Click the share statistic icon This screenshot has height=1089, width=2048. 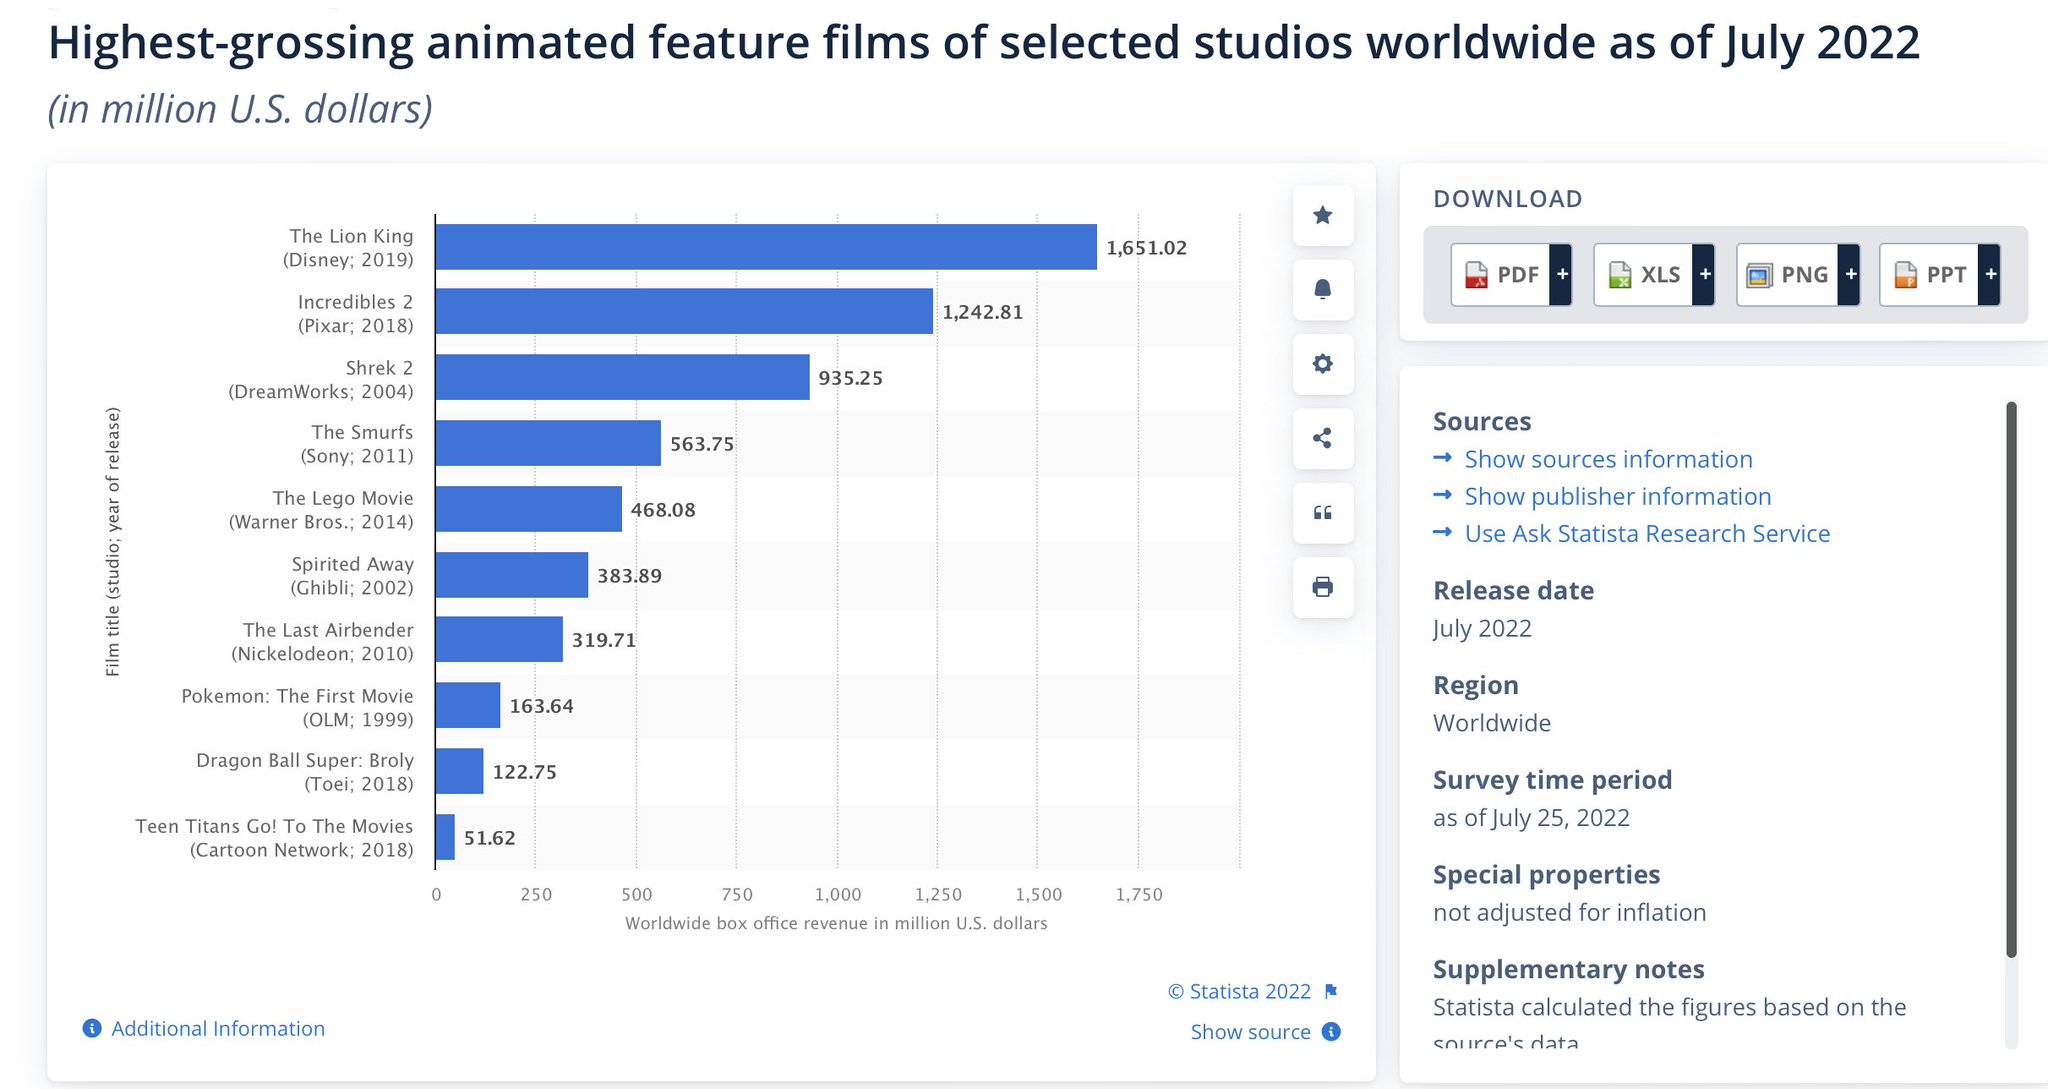pos(1322,438)
